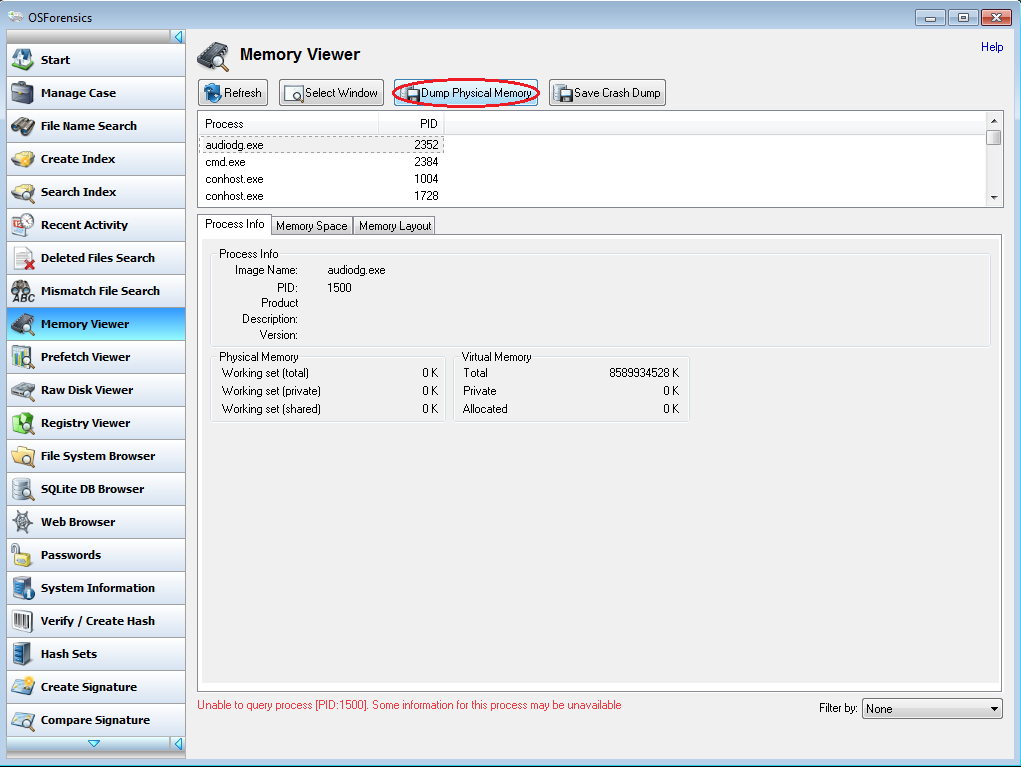Open the Filter by dropdown
The height and width of the screenshot is (767, 1021).
click(x=932, y=709)
